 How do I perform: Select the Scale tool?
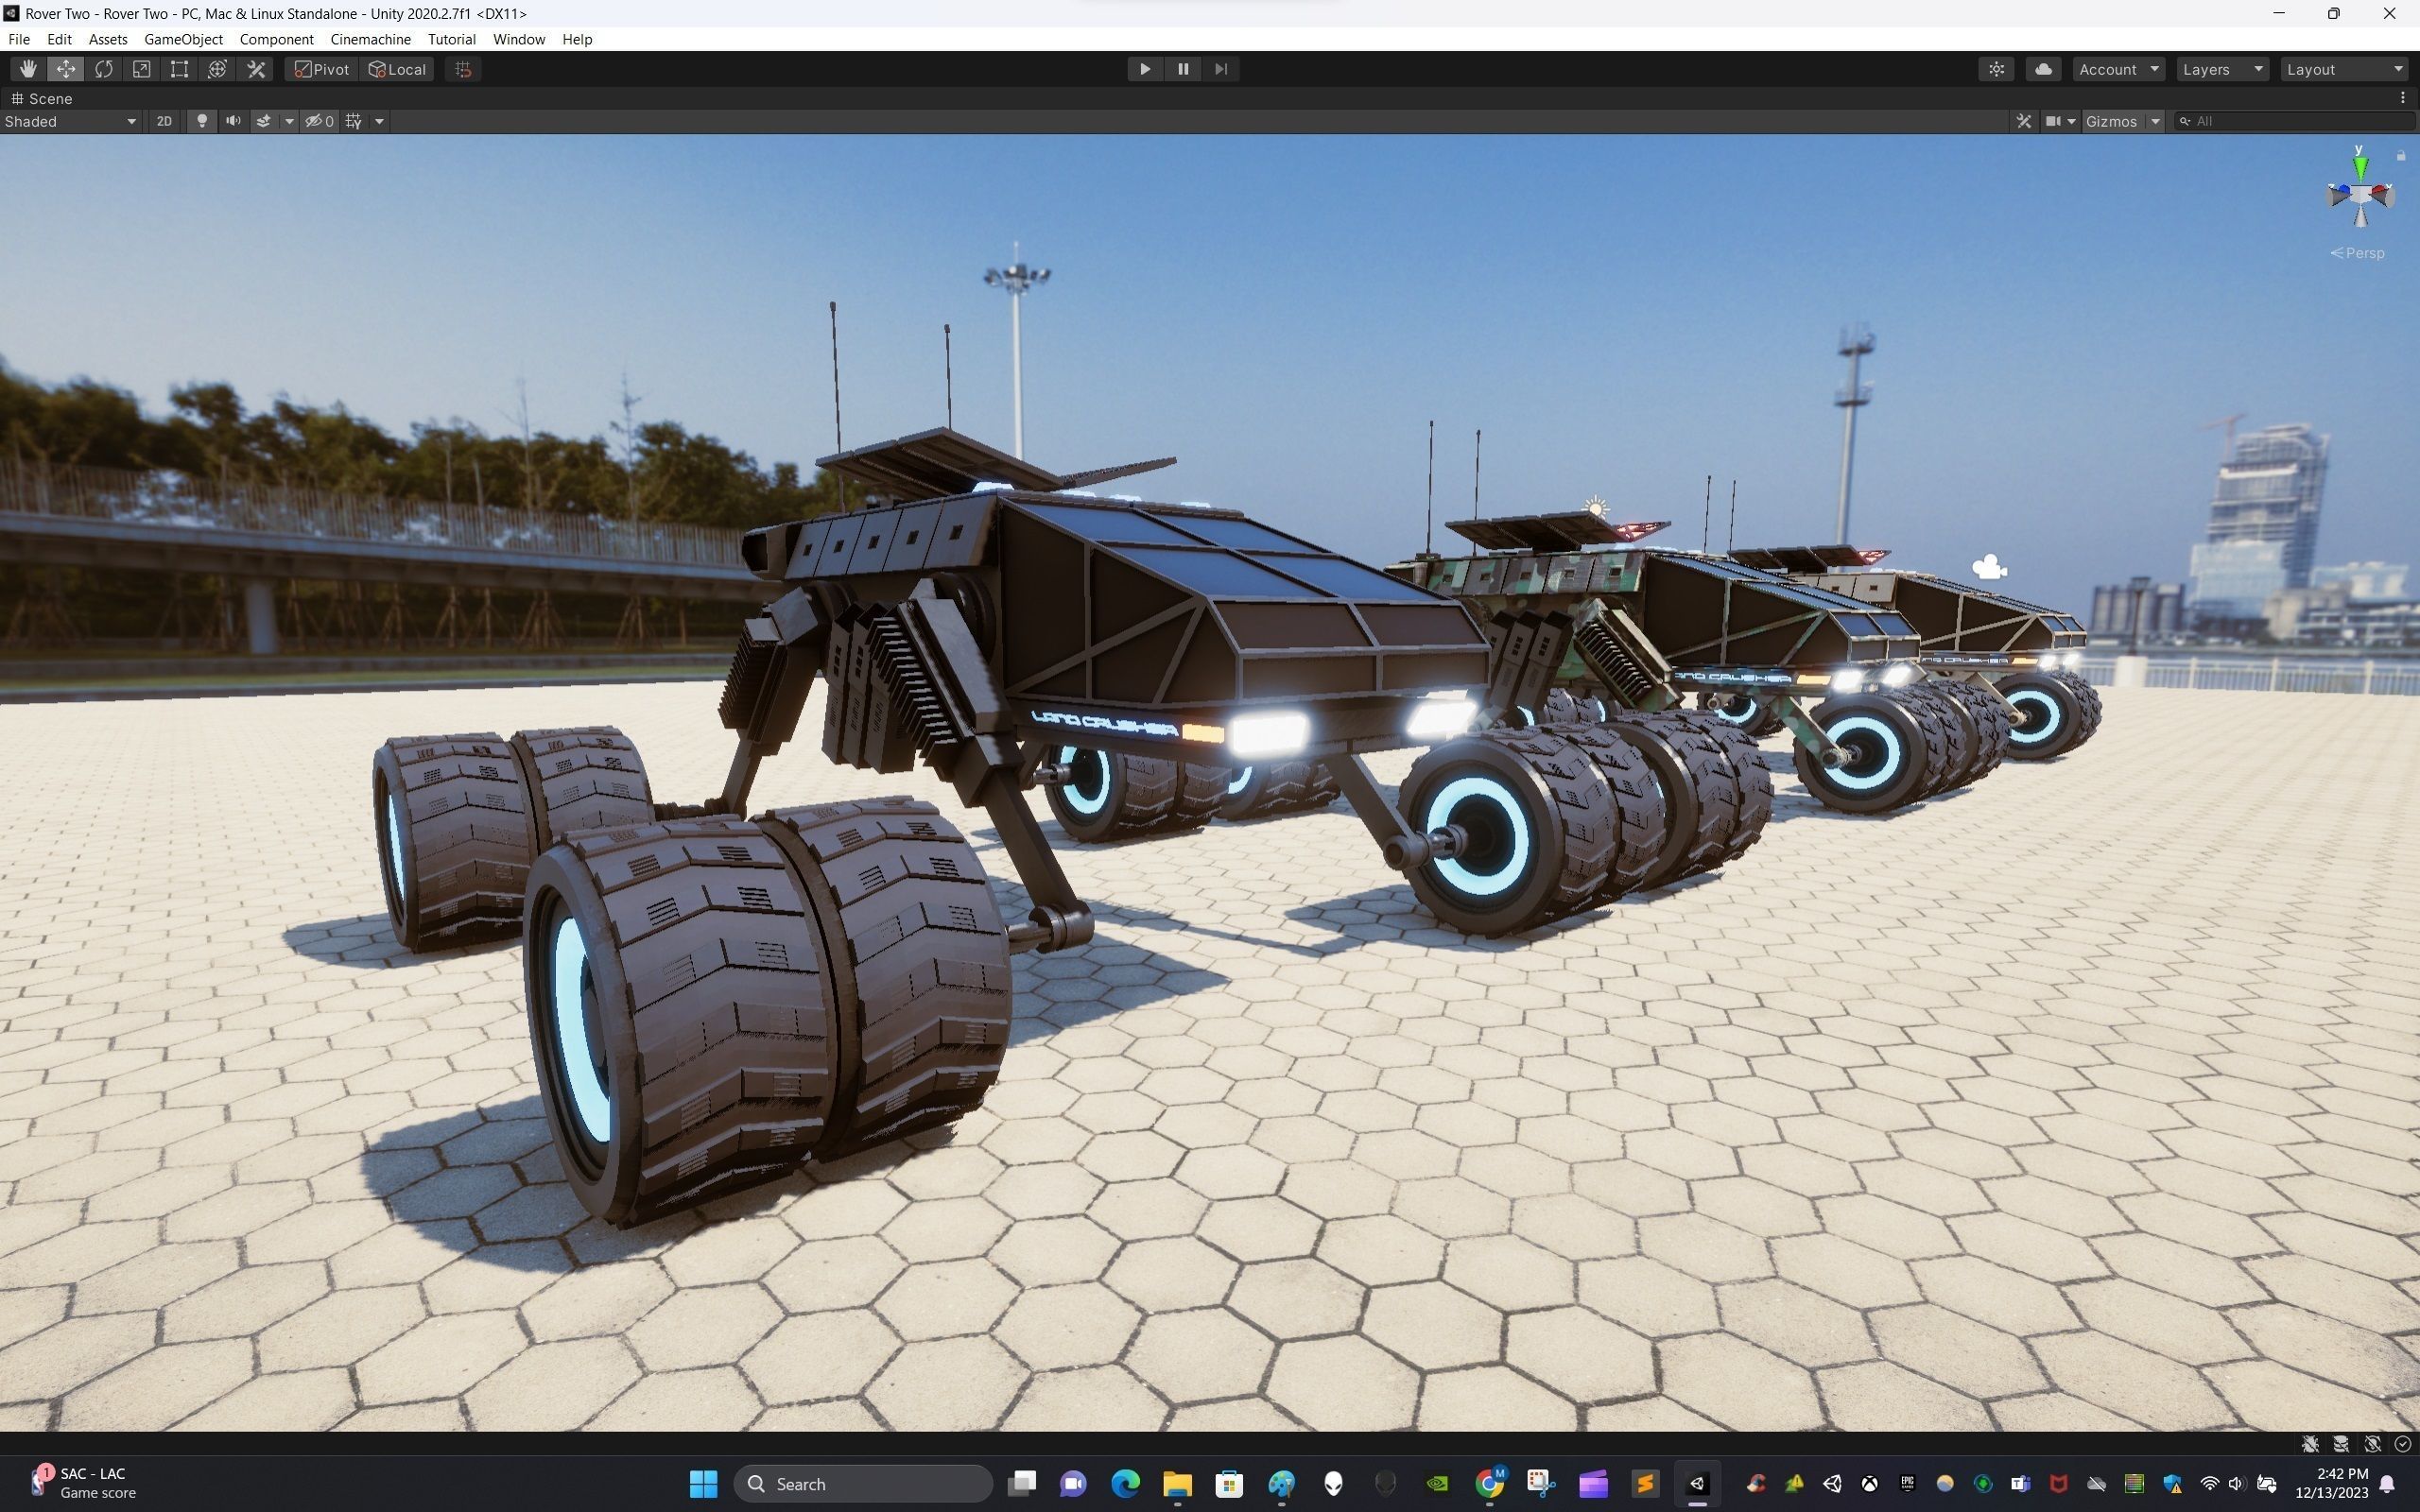pyautogui.click(x=142, y=69)
